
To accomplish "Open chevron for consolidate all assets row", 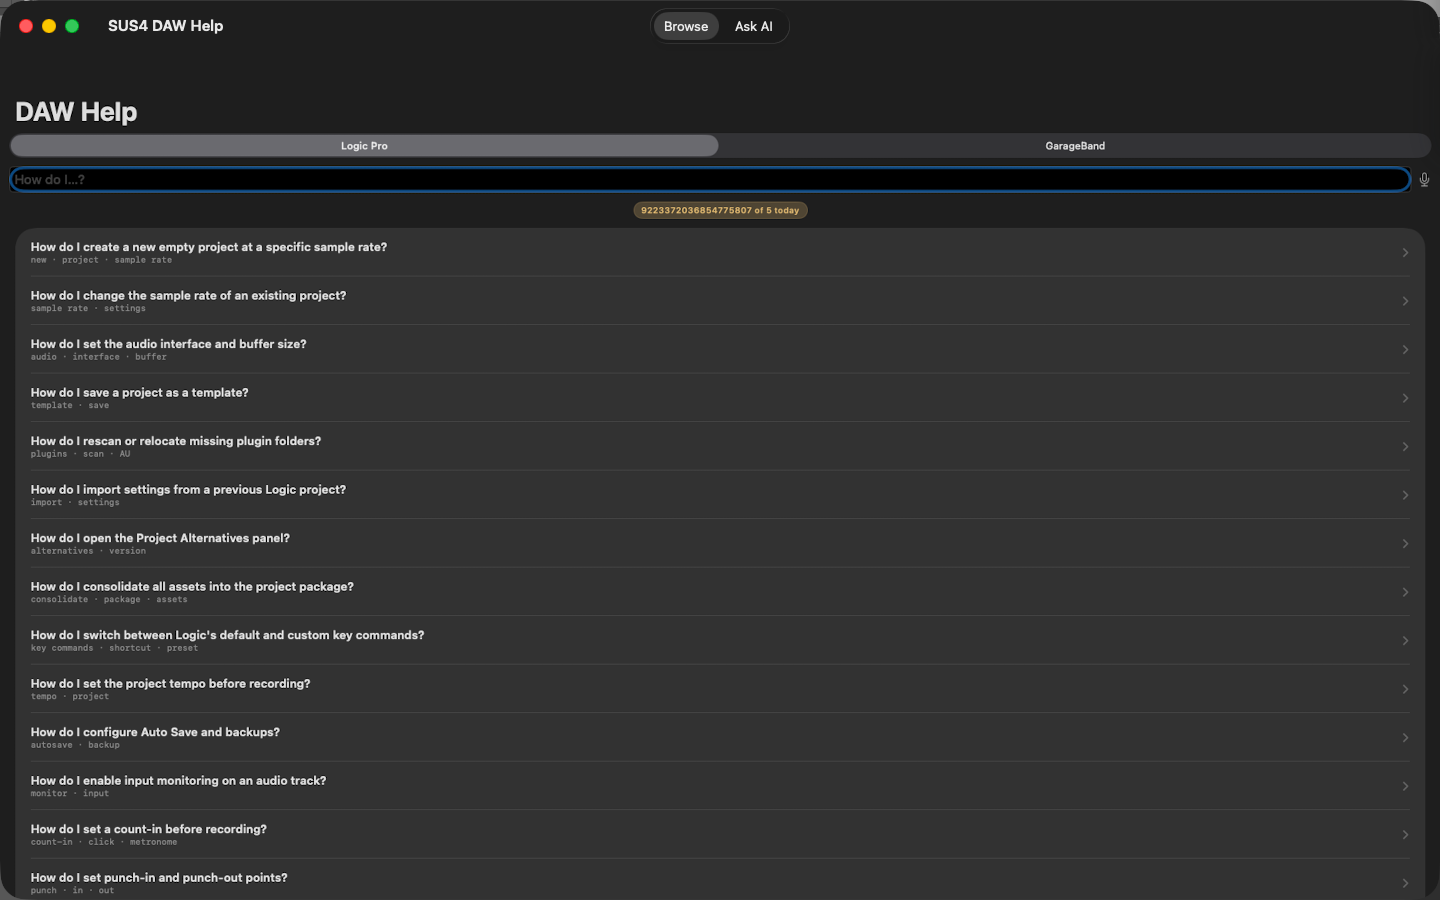I will (x=1405, y=592).
